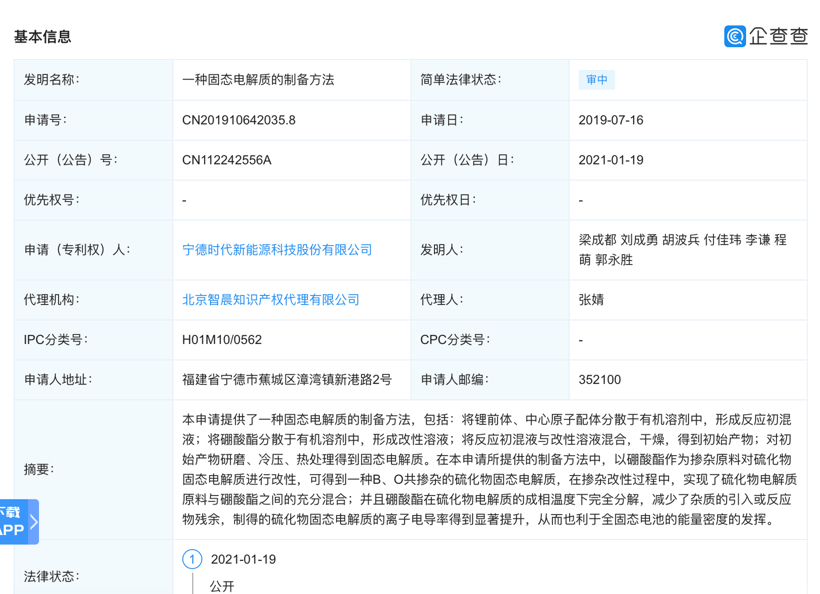Click publication date 2021-01-19 in table
The image size is (820, 594).
click(x=611, y=160)
